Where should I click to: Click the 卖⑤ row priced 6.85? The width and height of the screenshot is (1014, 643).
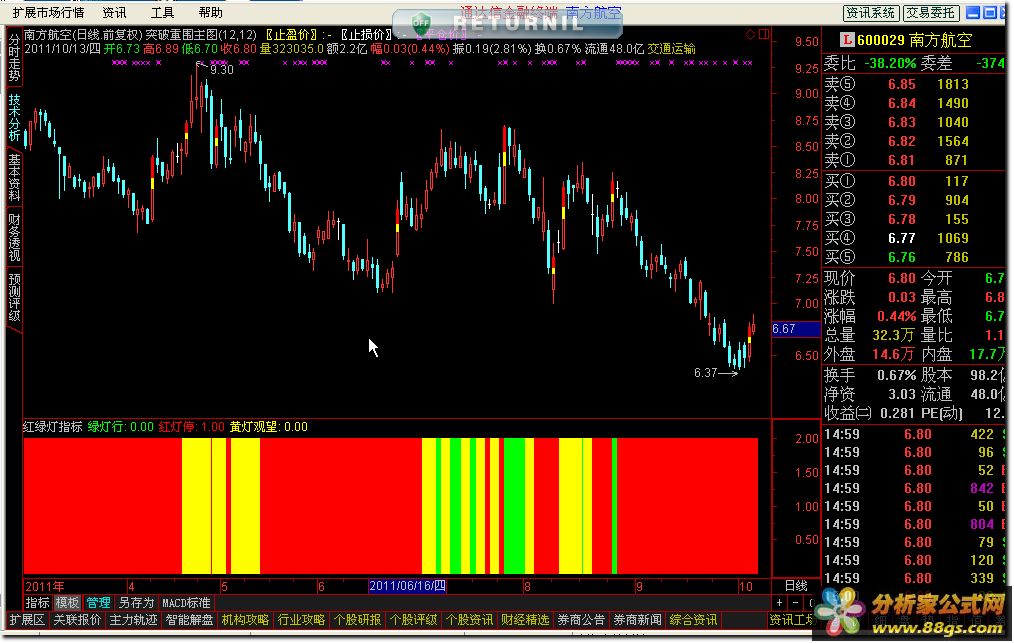(x=914, y=84)
